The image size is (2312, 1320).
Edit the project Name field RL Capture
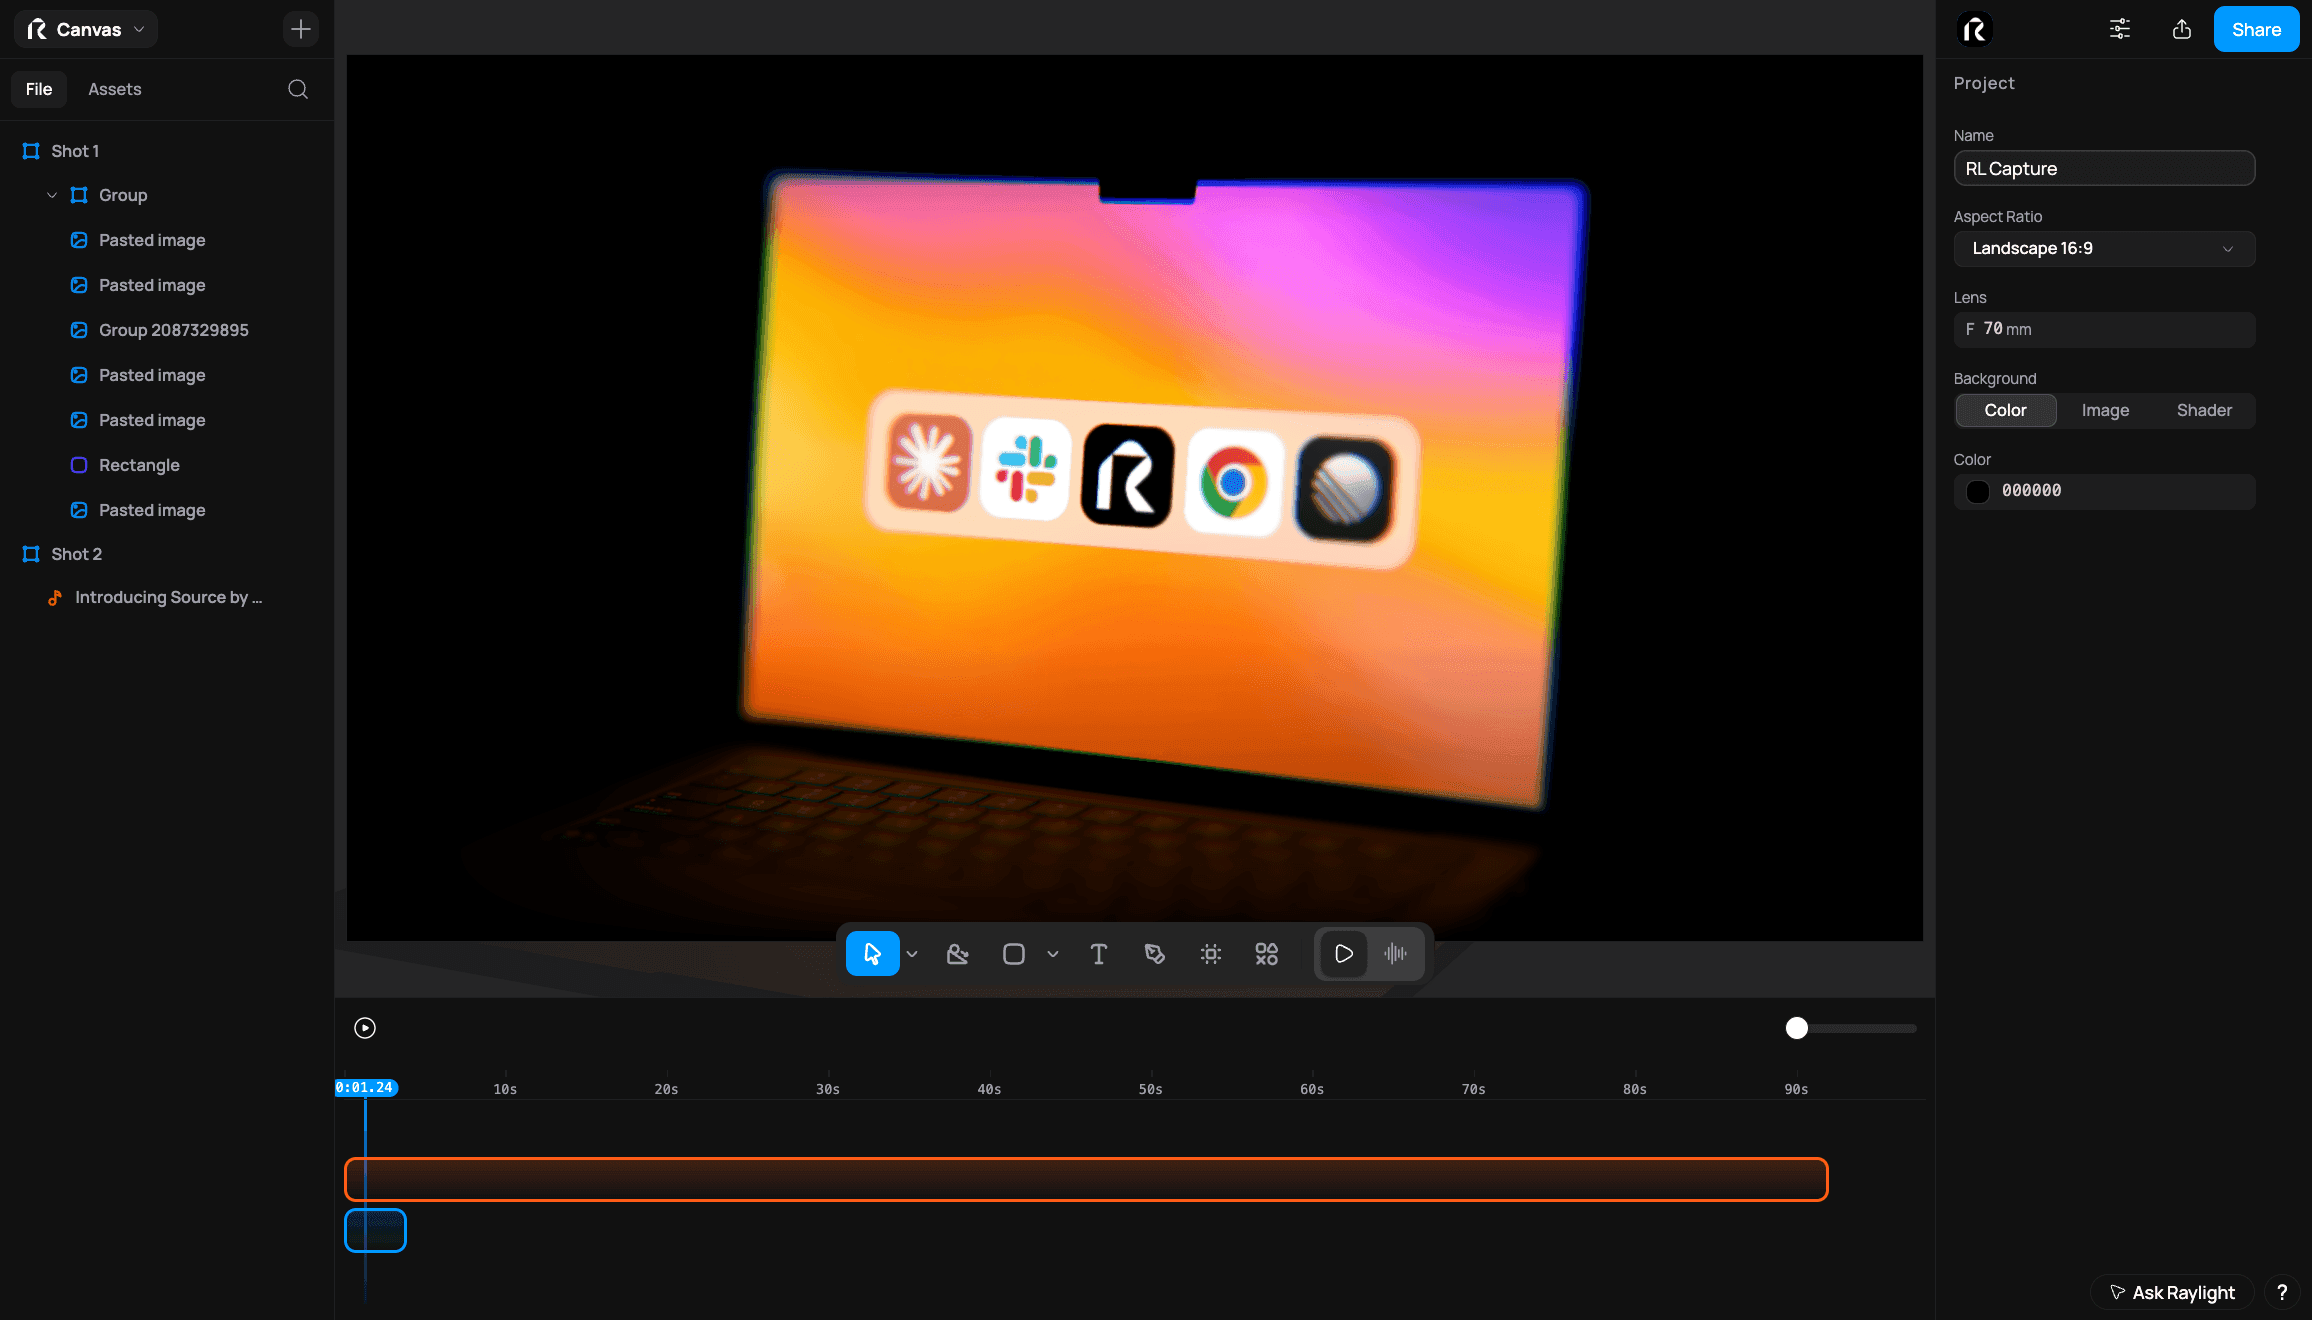coord(2104,169)
